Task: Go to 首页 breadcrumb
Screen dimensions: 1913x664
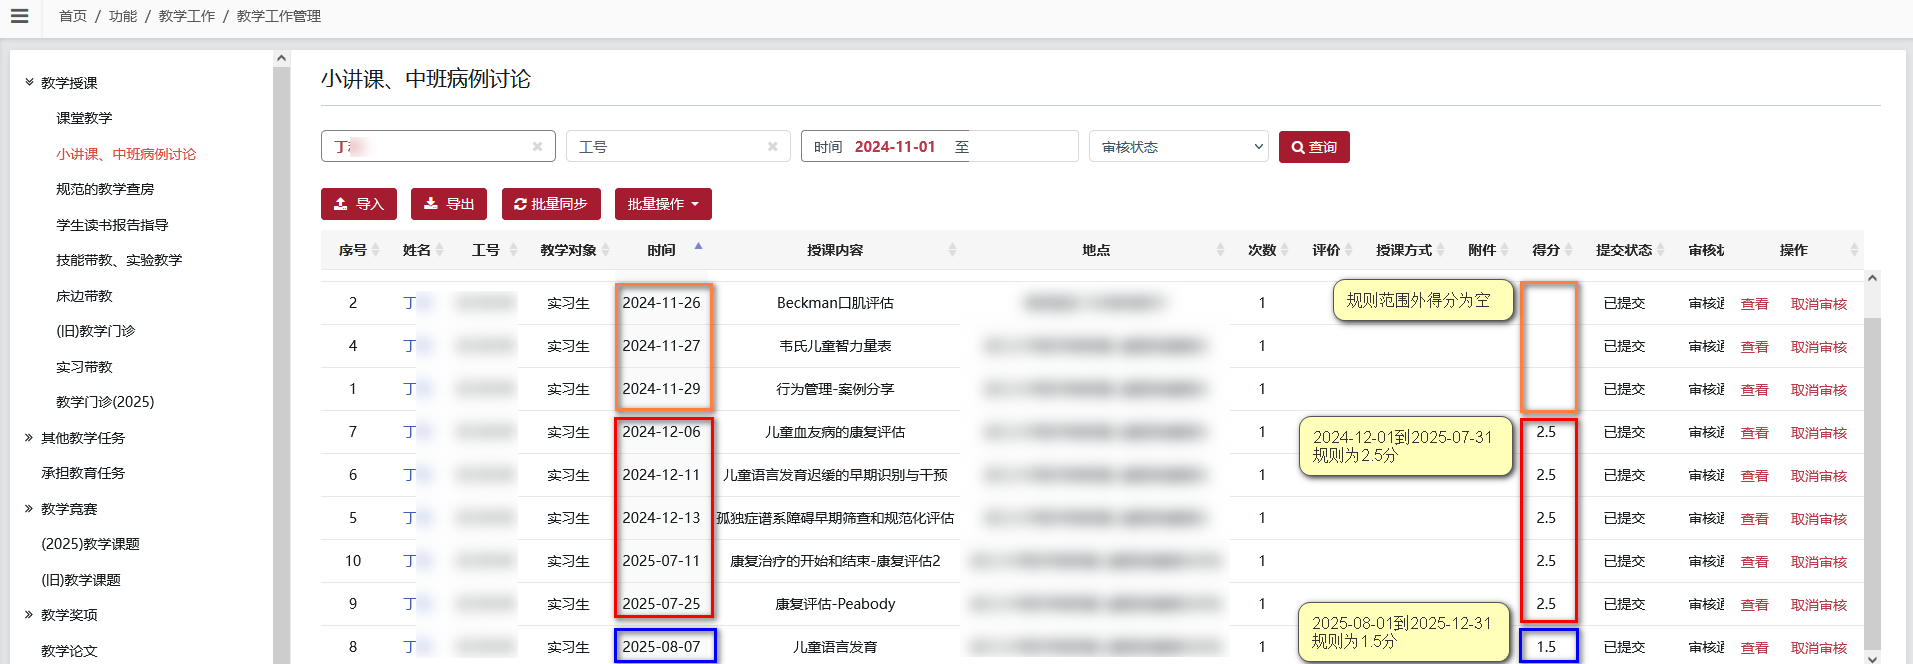Action: point(73,16)
